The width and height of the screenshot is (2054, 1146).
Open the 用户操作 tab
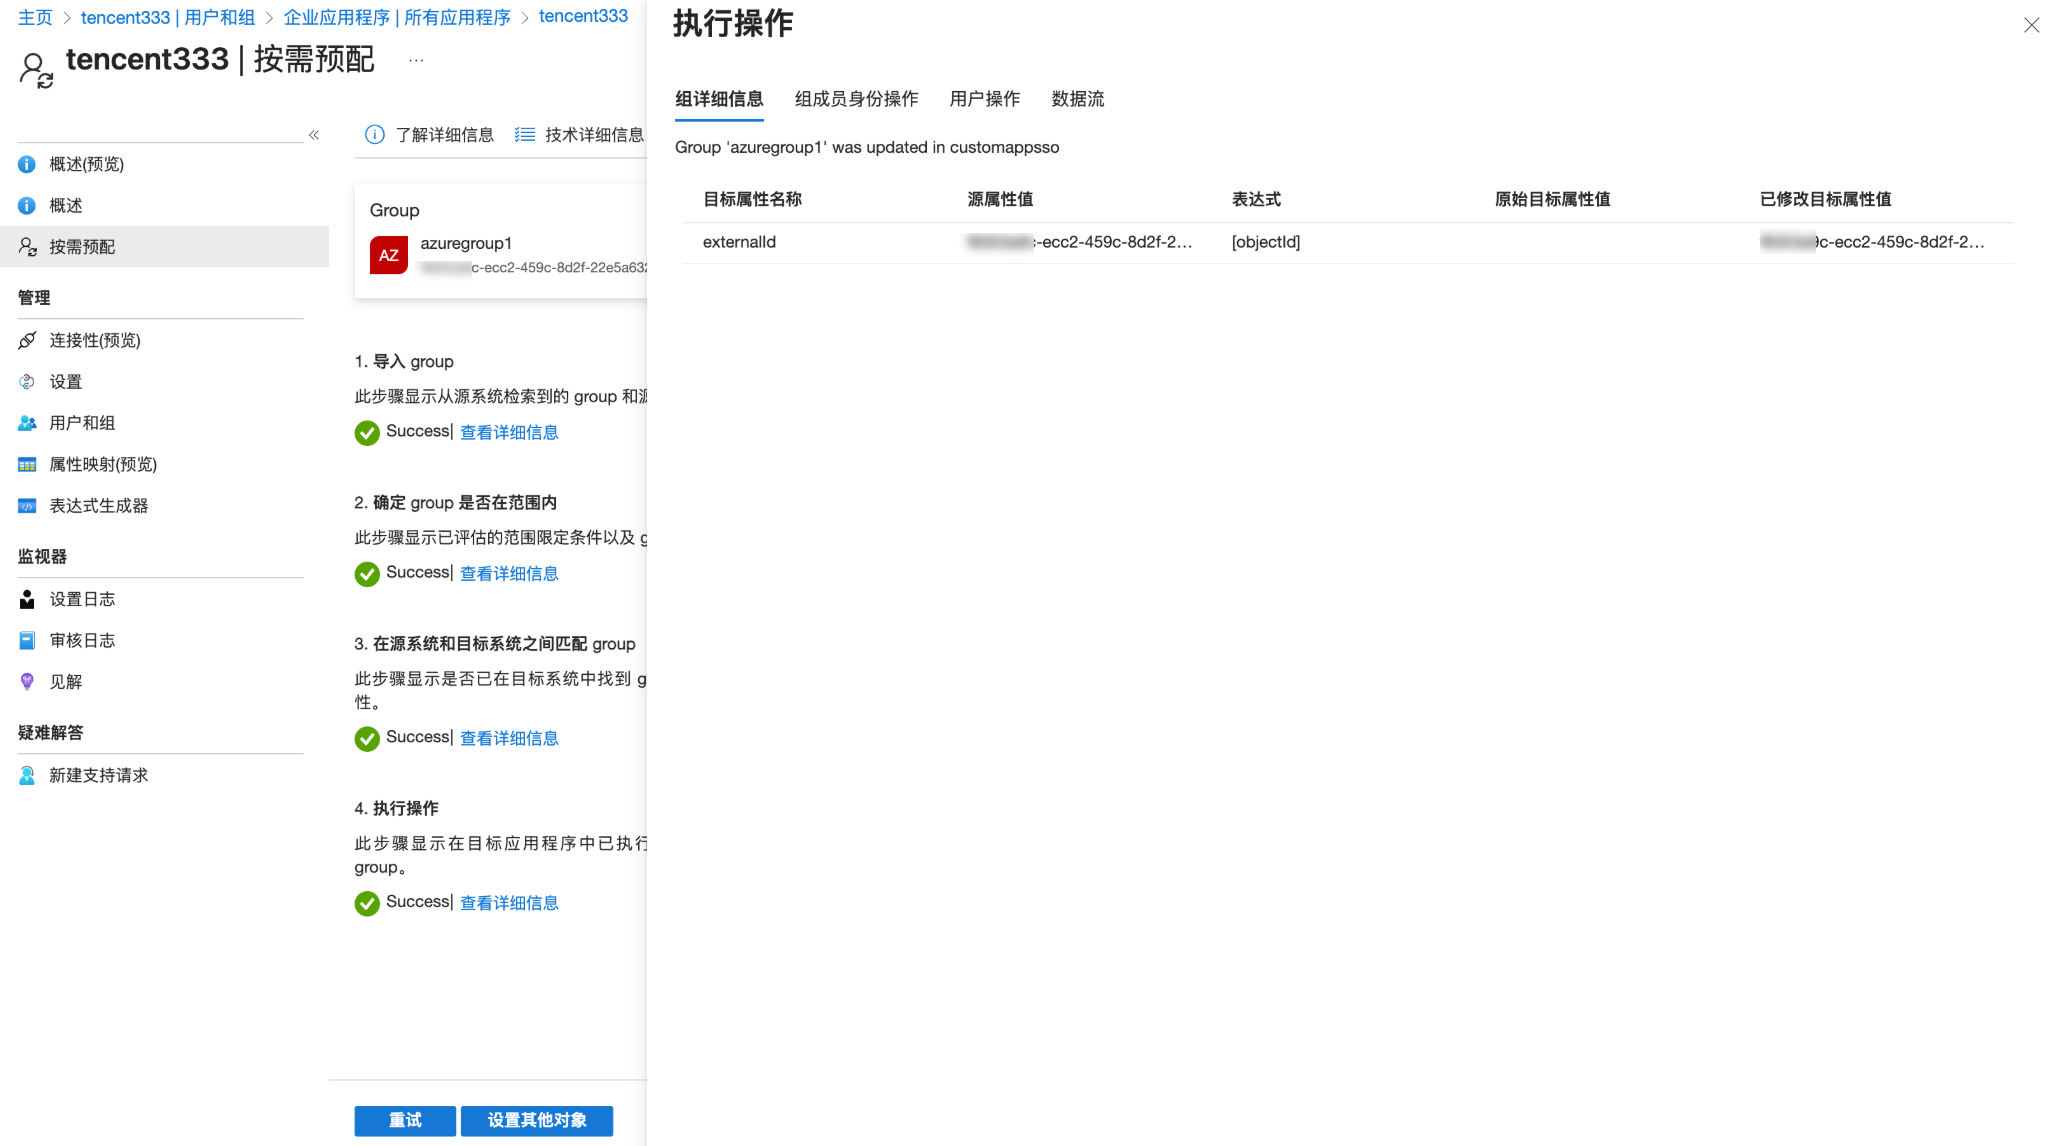point(984,99)
